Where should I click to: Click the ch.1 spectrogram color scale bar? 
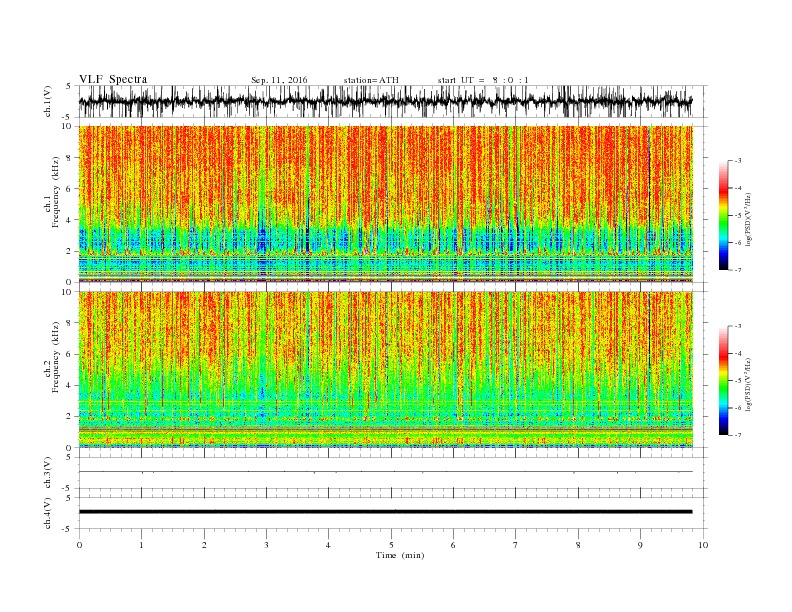[724, 216]
